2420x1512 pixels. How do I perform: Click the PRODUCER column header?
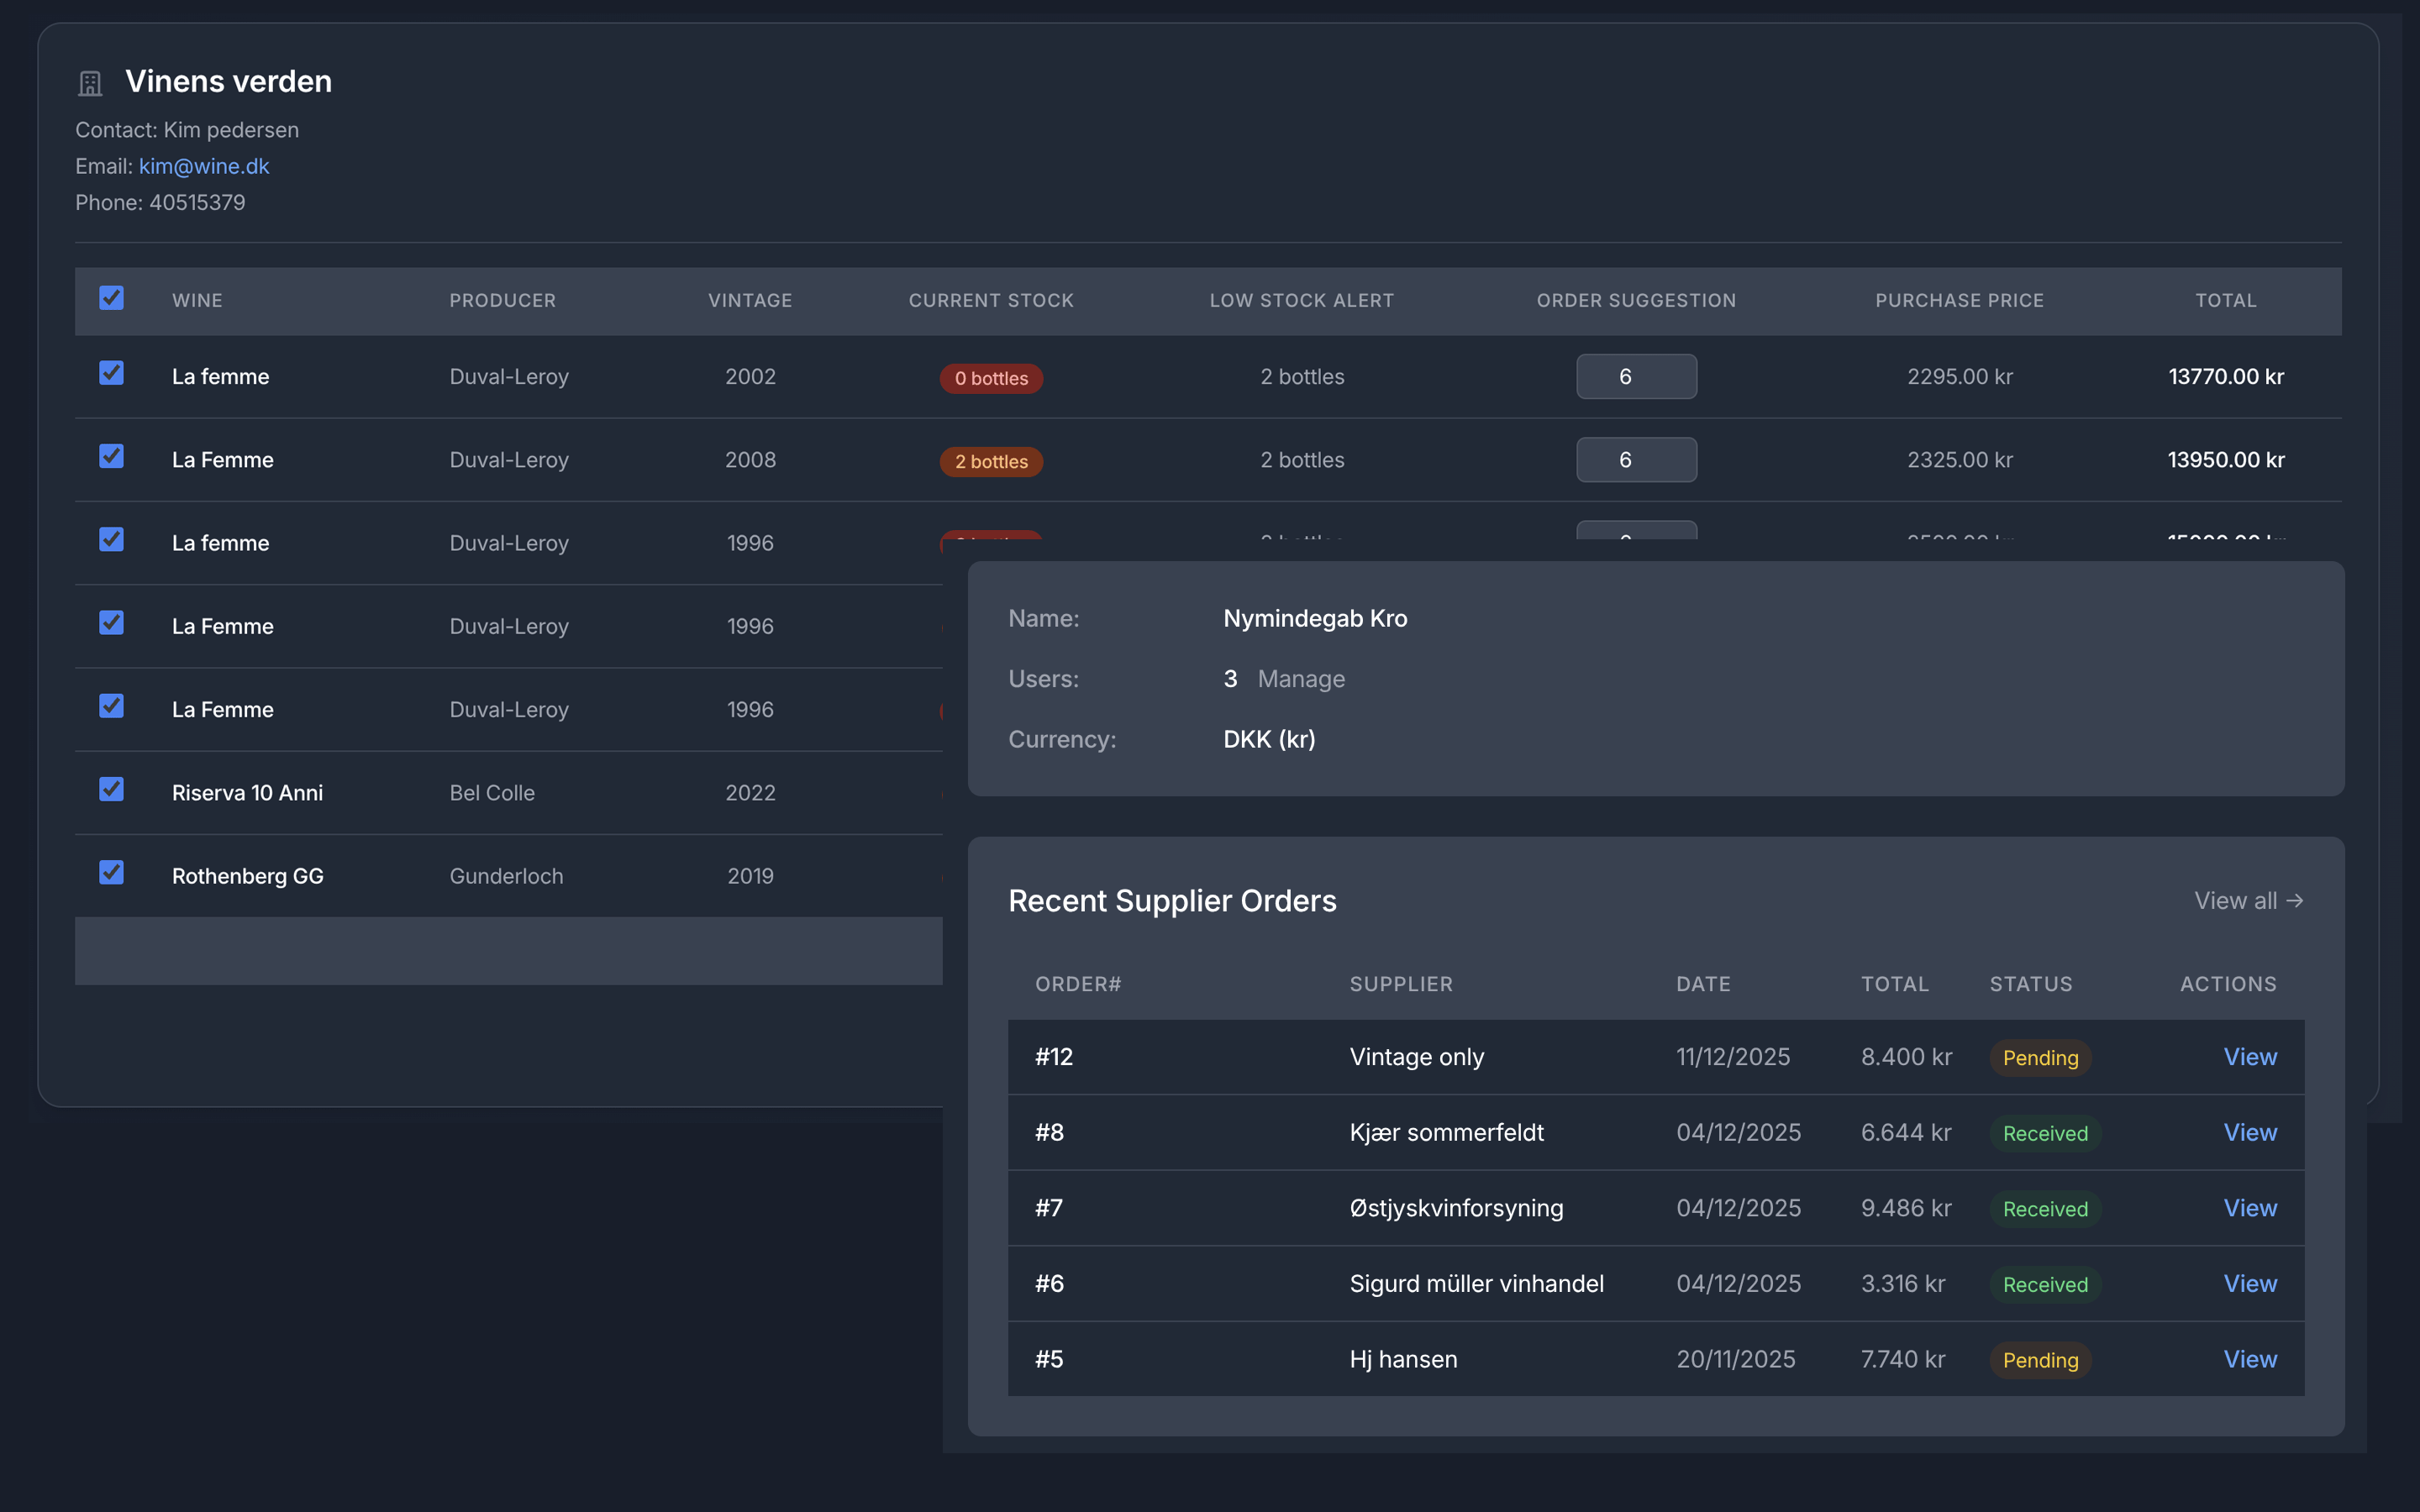pyautogui.click(x=502, y=300)
